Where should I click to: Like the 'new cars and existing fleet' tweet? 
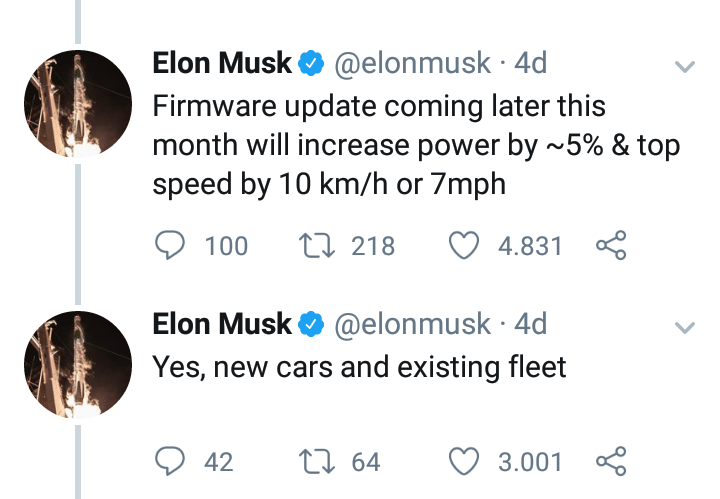464,461
